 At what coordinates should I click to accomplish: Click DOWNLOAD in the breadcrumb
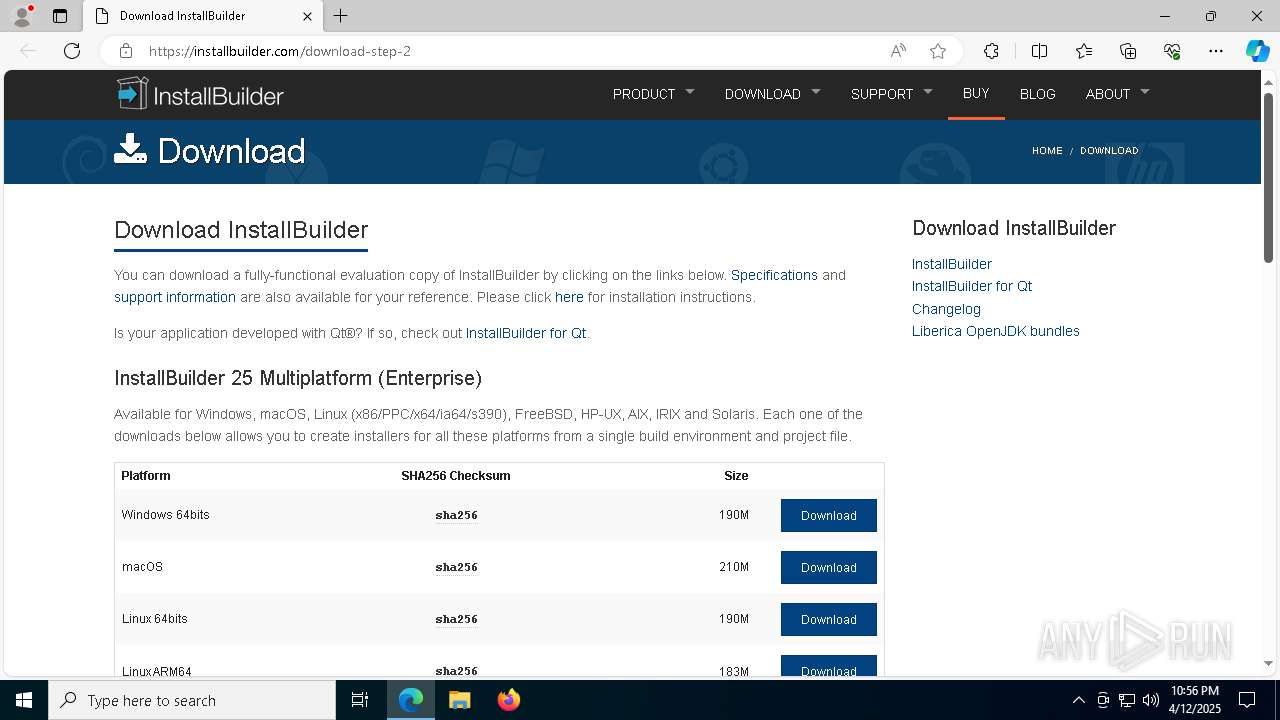click(1109, 151)
